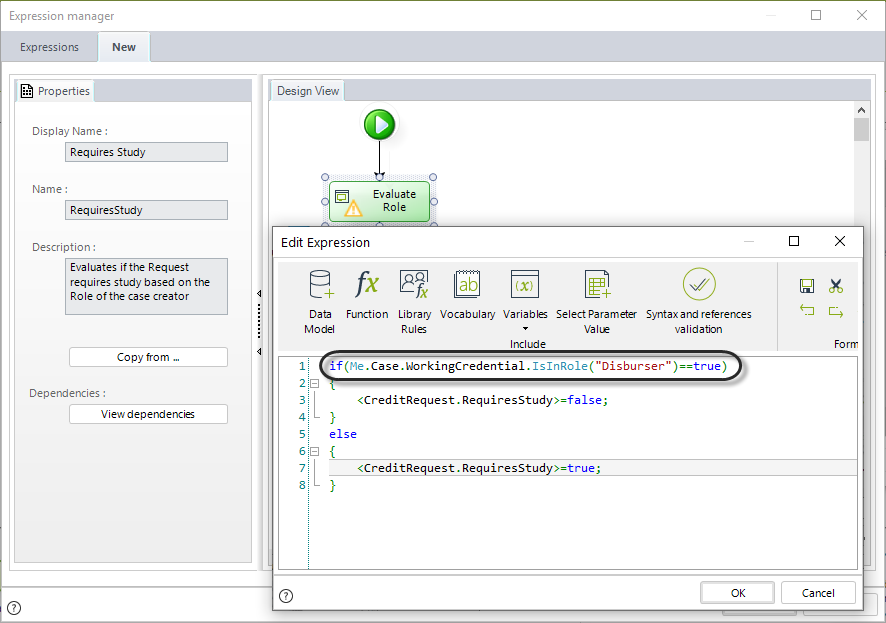Switch to the Expressions tab
886x623 pixels.
49,47
